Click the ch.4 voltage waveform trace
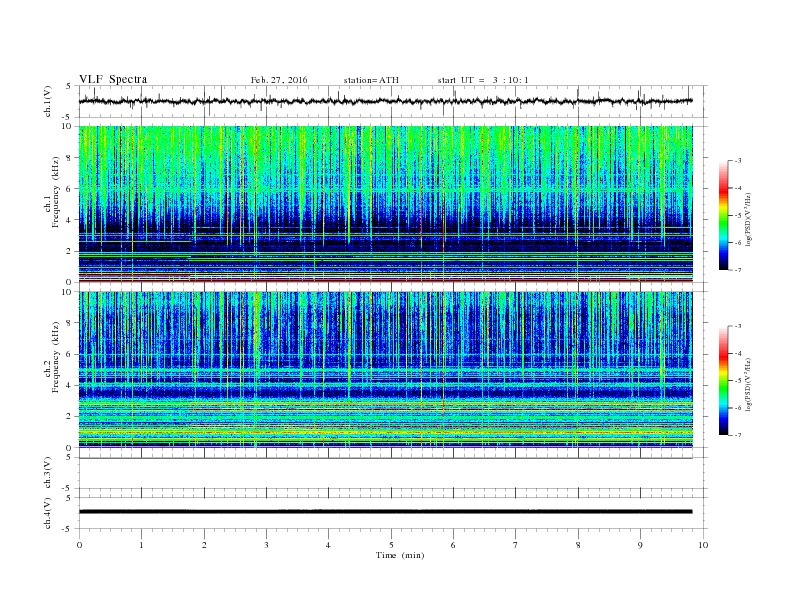792x612 pixels. [385, 512]
